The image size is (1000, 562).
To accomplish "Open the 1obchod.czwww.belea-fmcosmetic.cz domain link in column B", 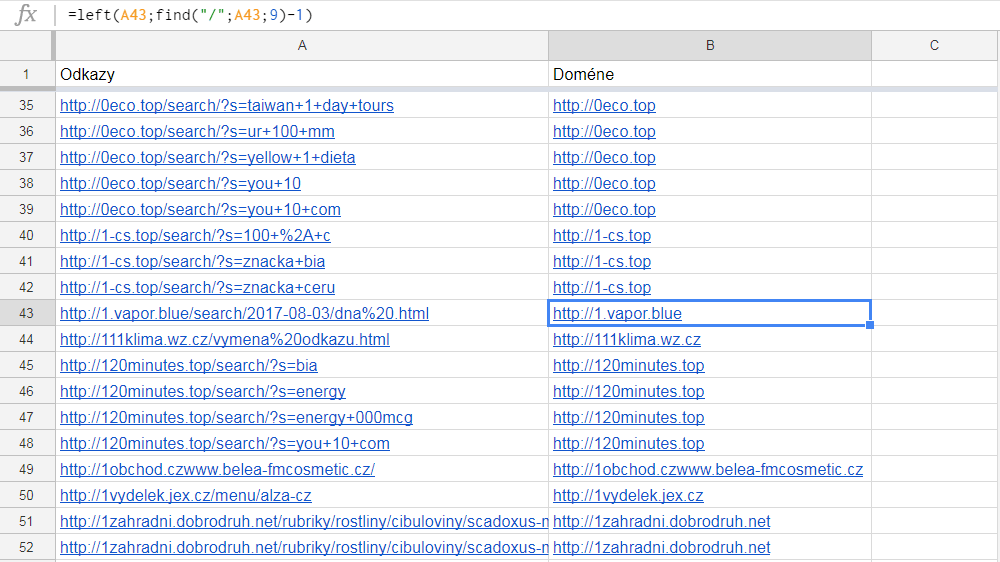I will point(708,469).
